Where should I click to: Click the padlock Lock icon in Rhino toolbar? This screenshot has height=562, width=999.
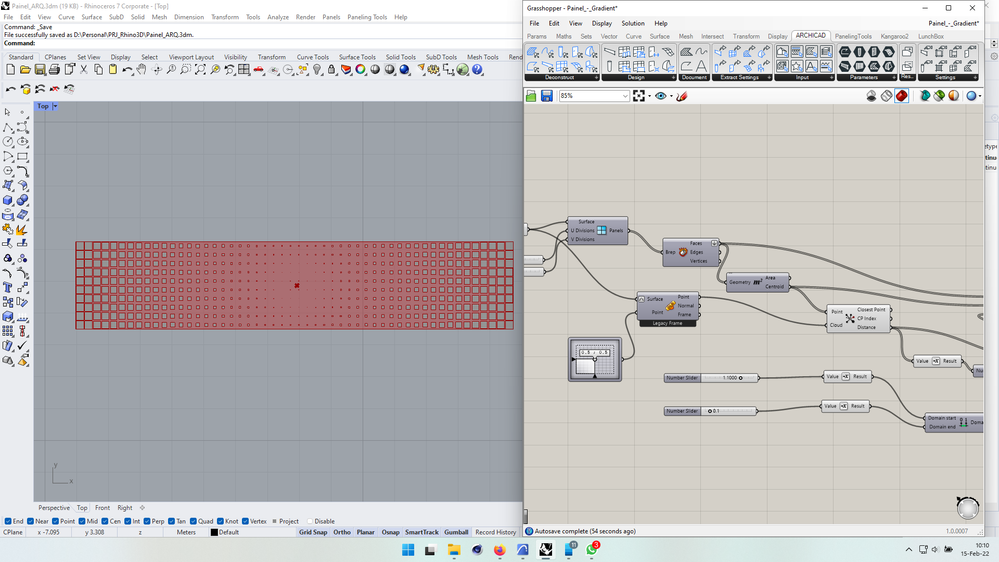[331, 69]
